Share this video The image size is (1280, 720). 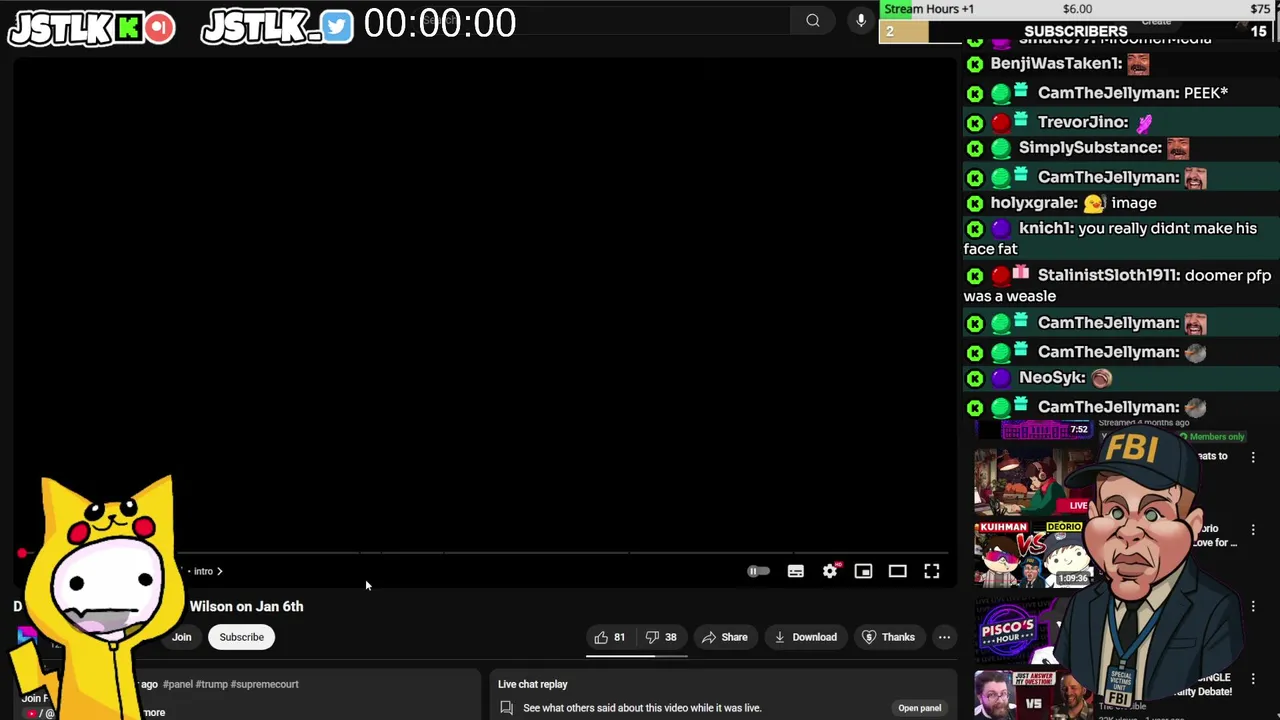(724, 637)
